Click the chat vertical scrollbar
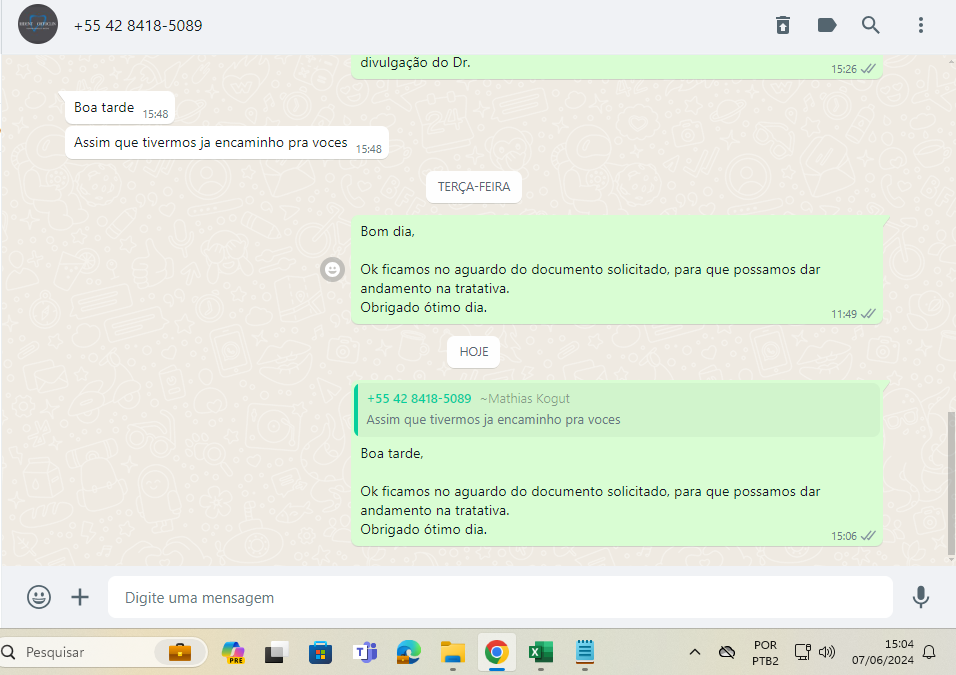This screenshot has width=956, height=675. 950,480
